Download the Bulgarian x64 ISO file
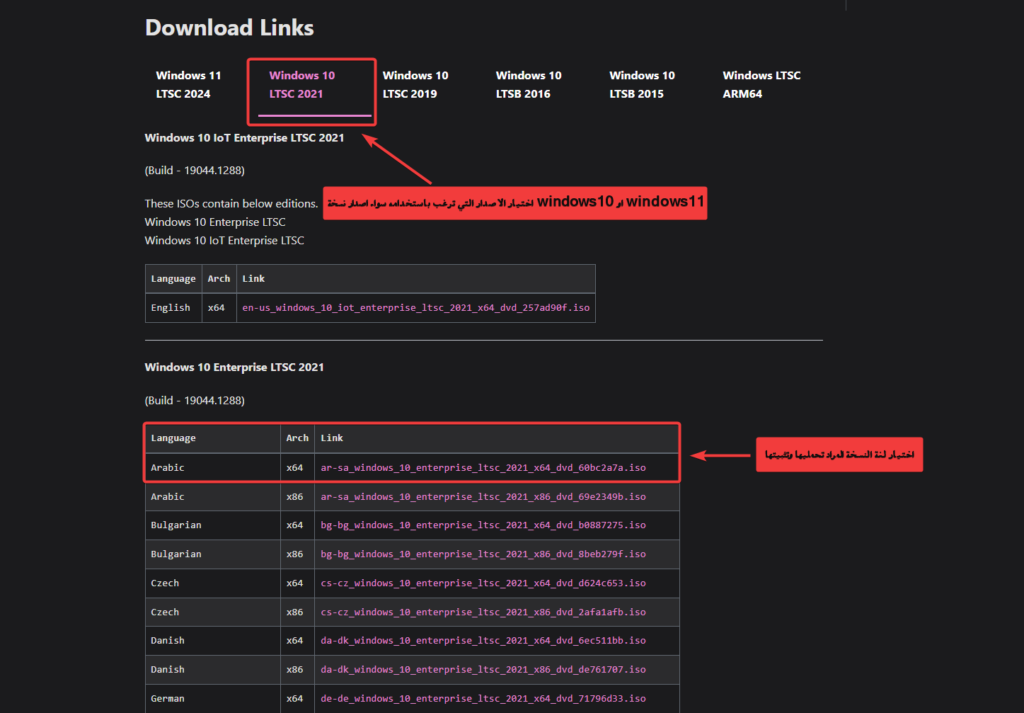 [x=483, y=525]
